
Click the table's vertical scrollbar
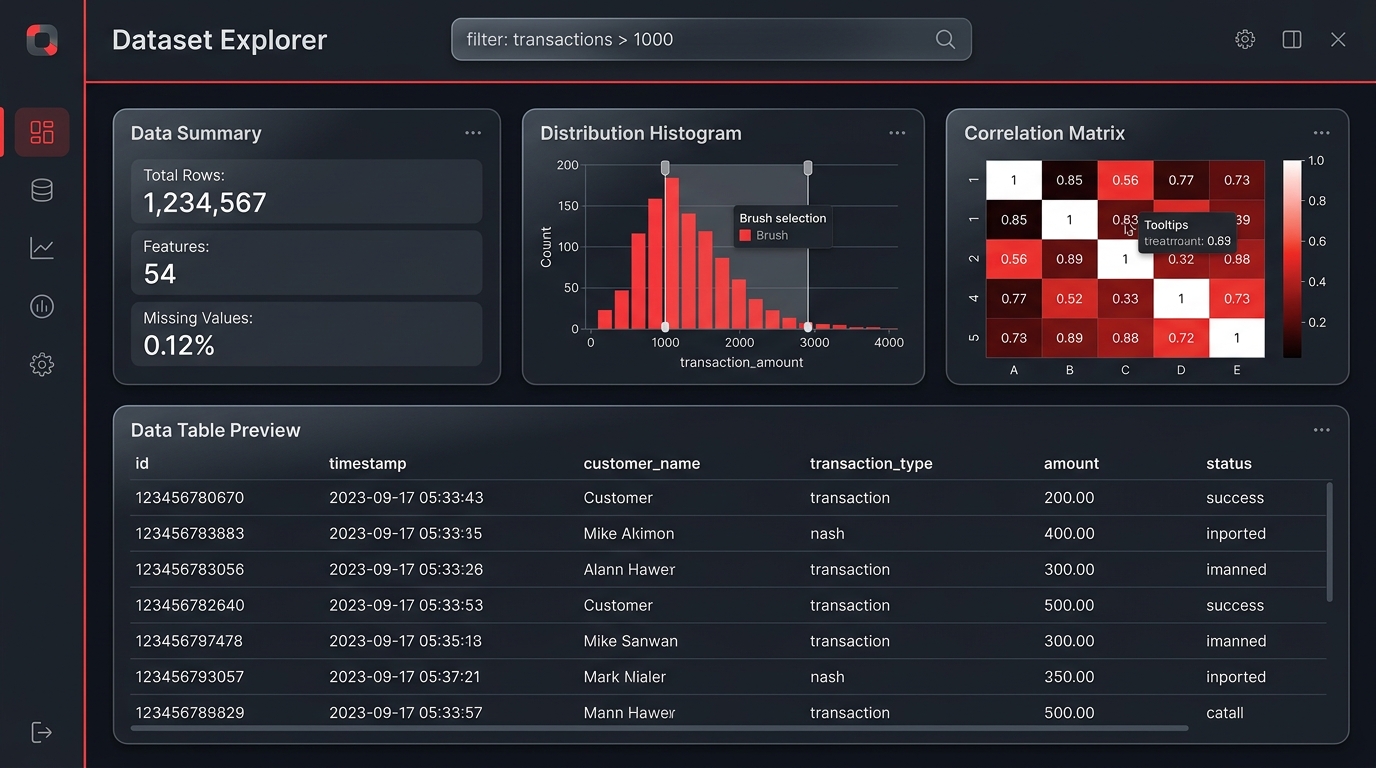click(1329, 542)
